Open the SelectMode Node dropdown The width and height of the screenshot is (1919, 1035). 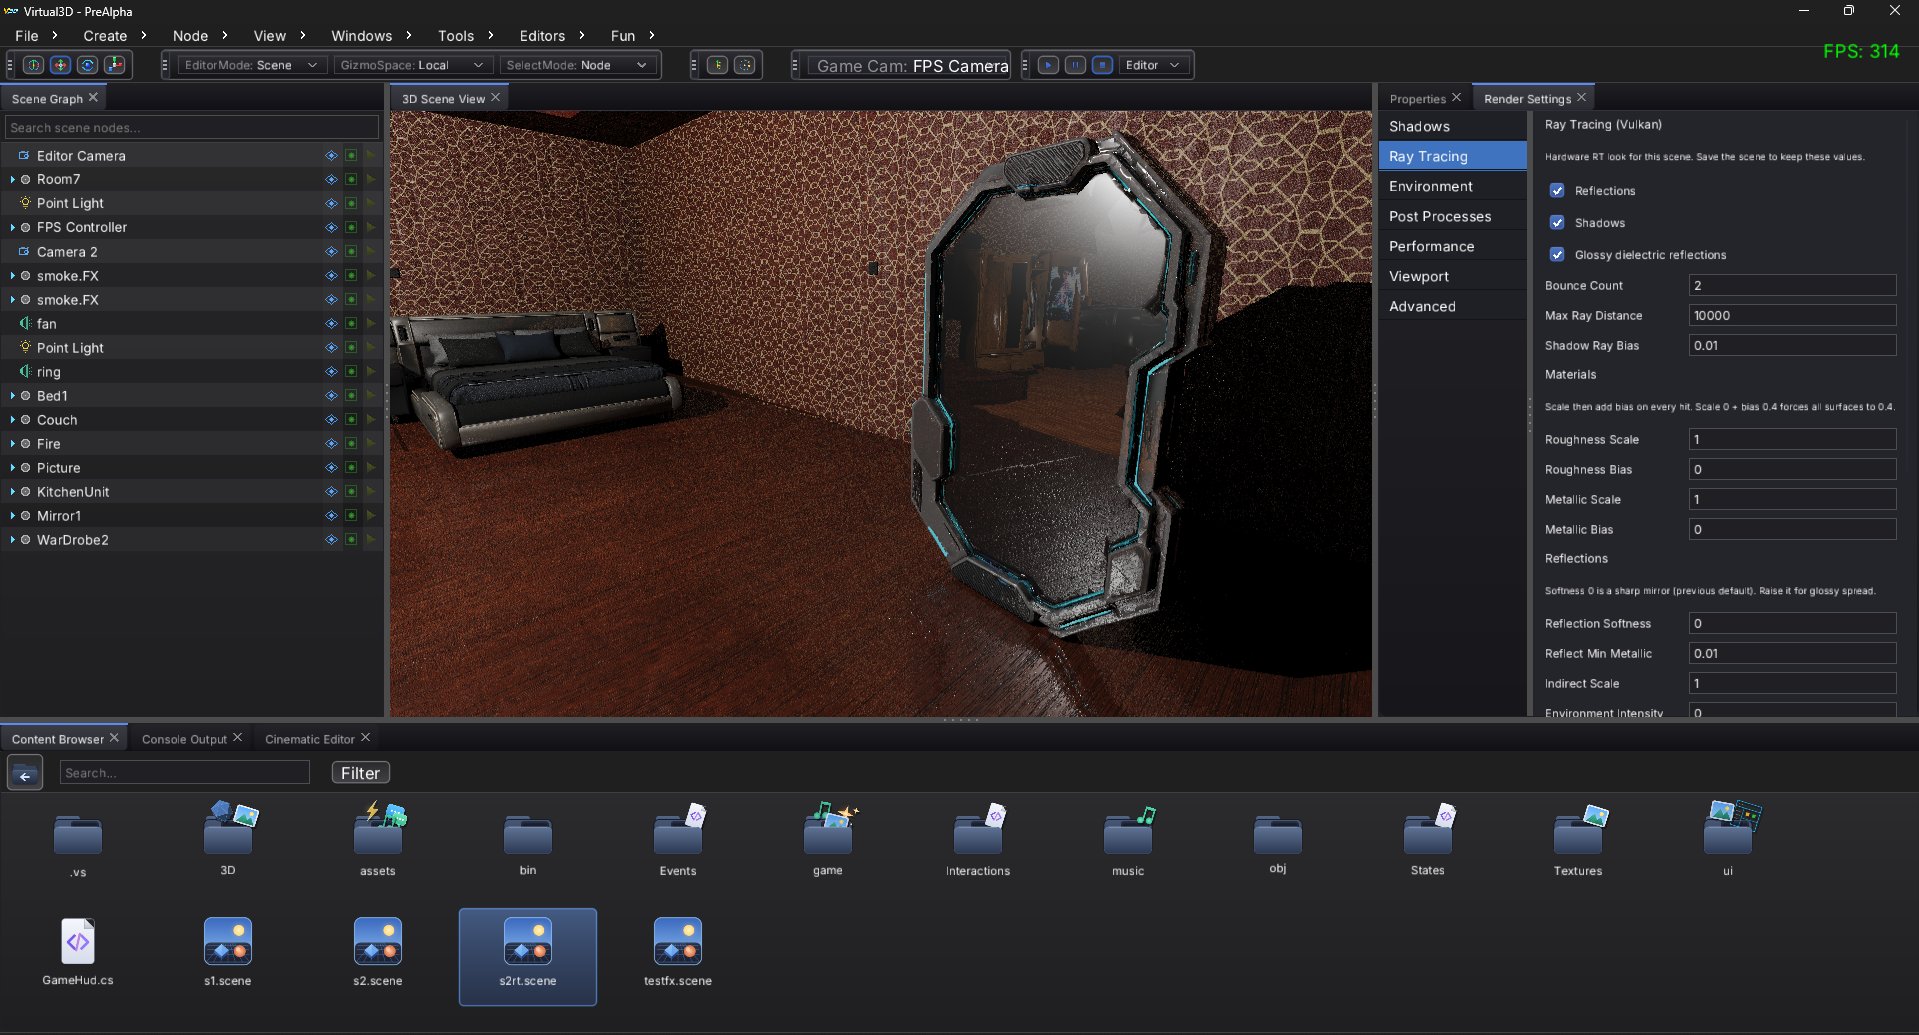click(x=578, y=65)
